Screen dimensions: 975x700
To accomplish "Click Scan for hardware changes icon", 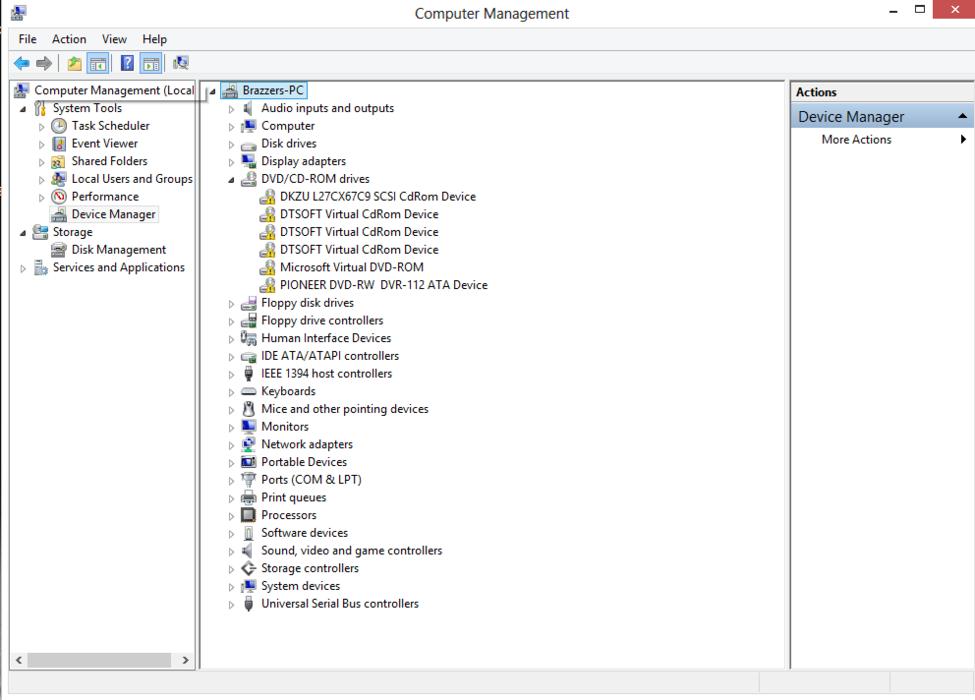I will click(x=181, y=63).
